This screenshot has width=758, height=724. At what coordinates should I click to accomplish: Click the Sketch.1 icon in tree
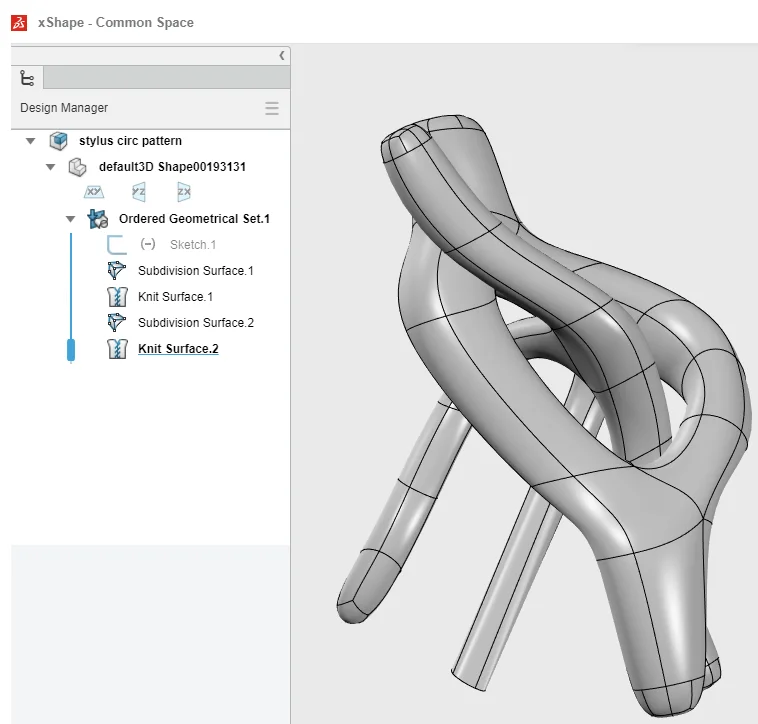(x=117, y=245)
